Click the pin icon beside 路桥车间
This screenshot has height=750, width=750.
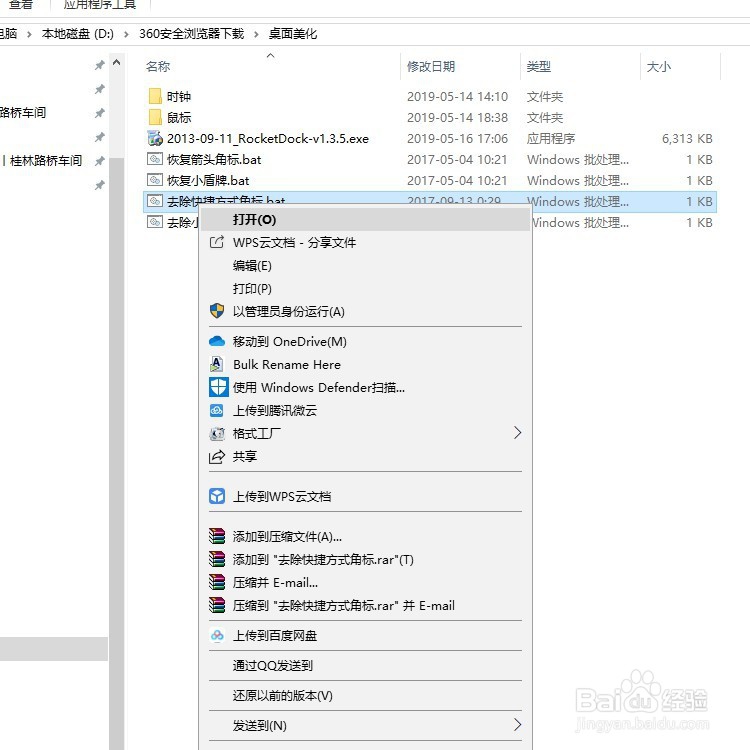point(99,113)
